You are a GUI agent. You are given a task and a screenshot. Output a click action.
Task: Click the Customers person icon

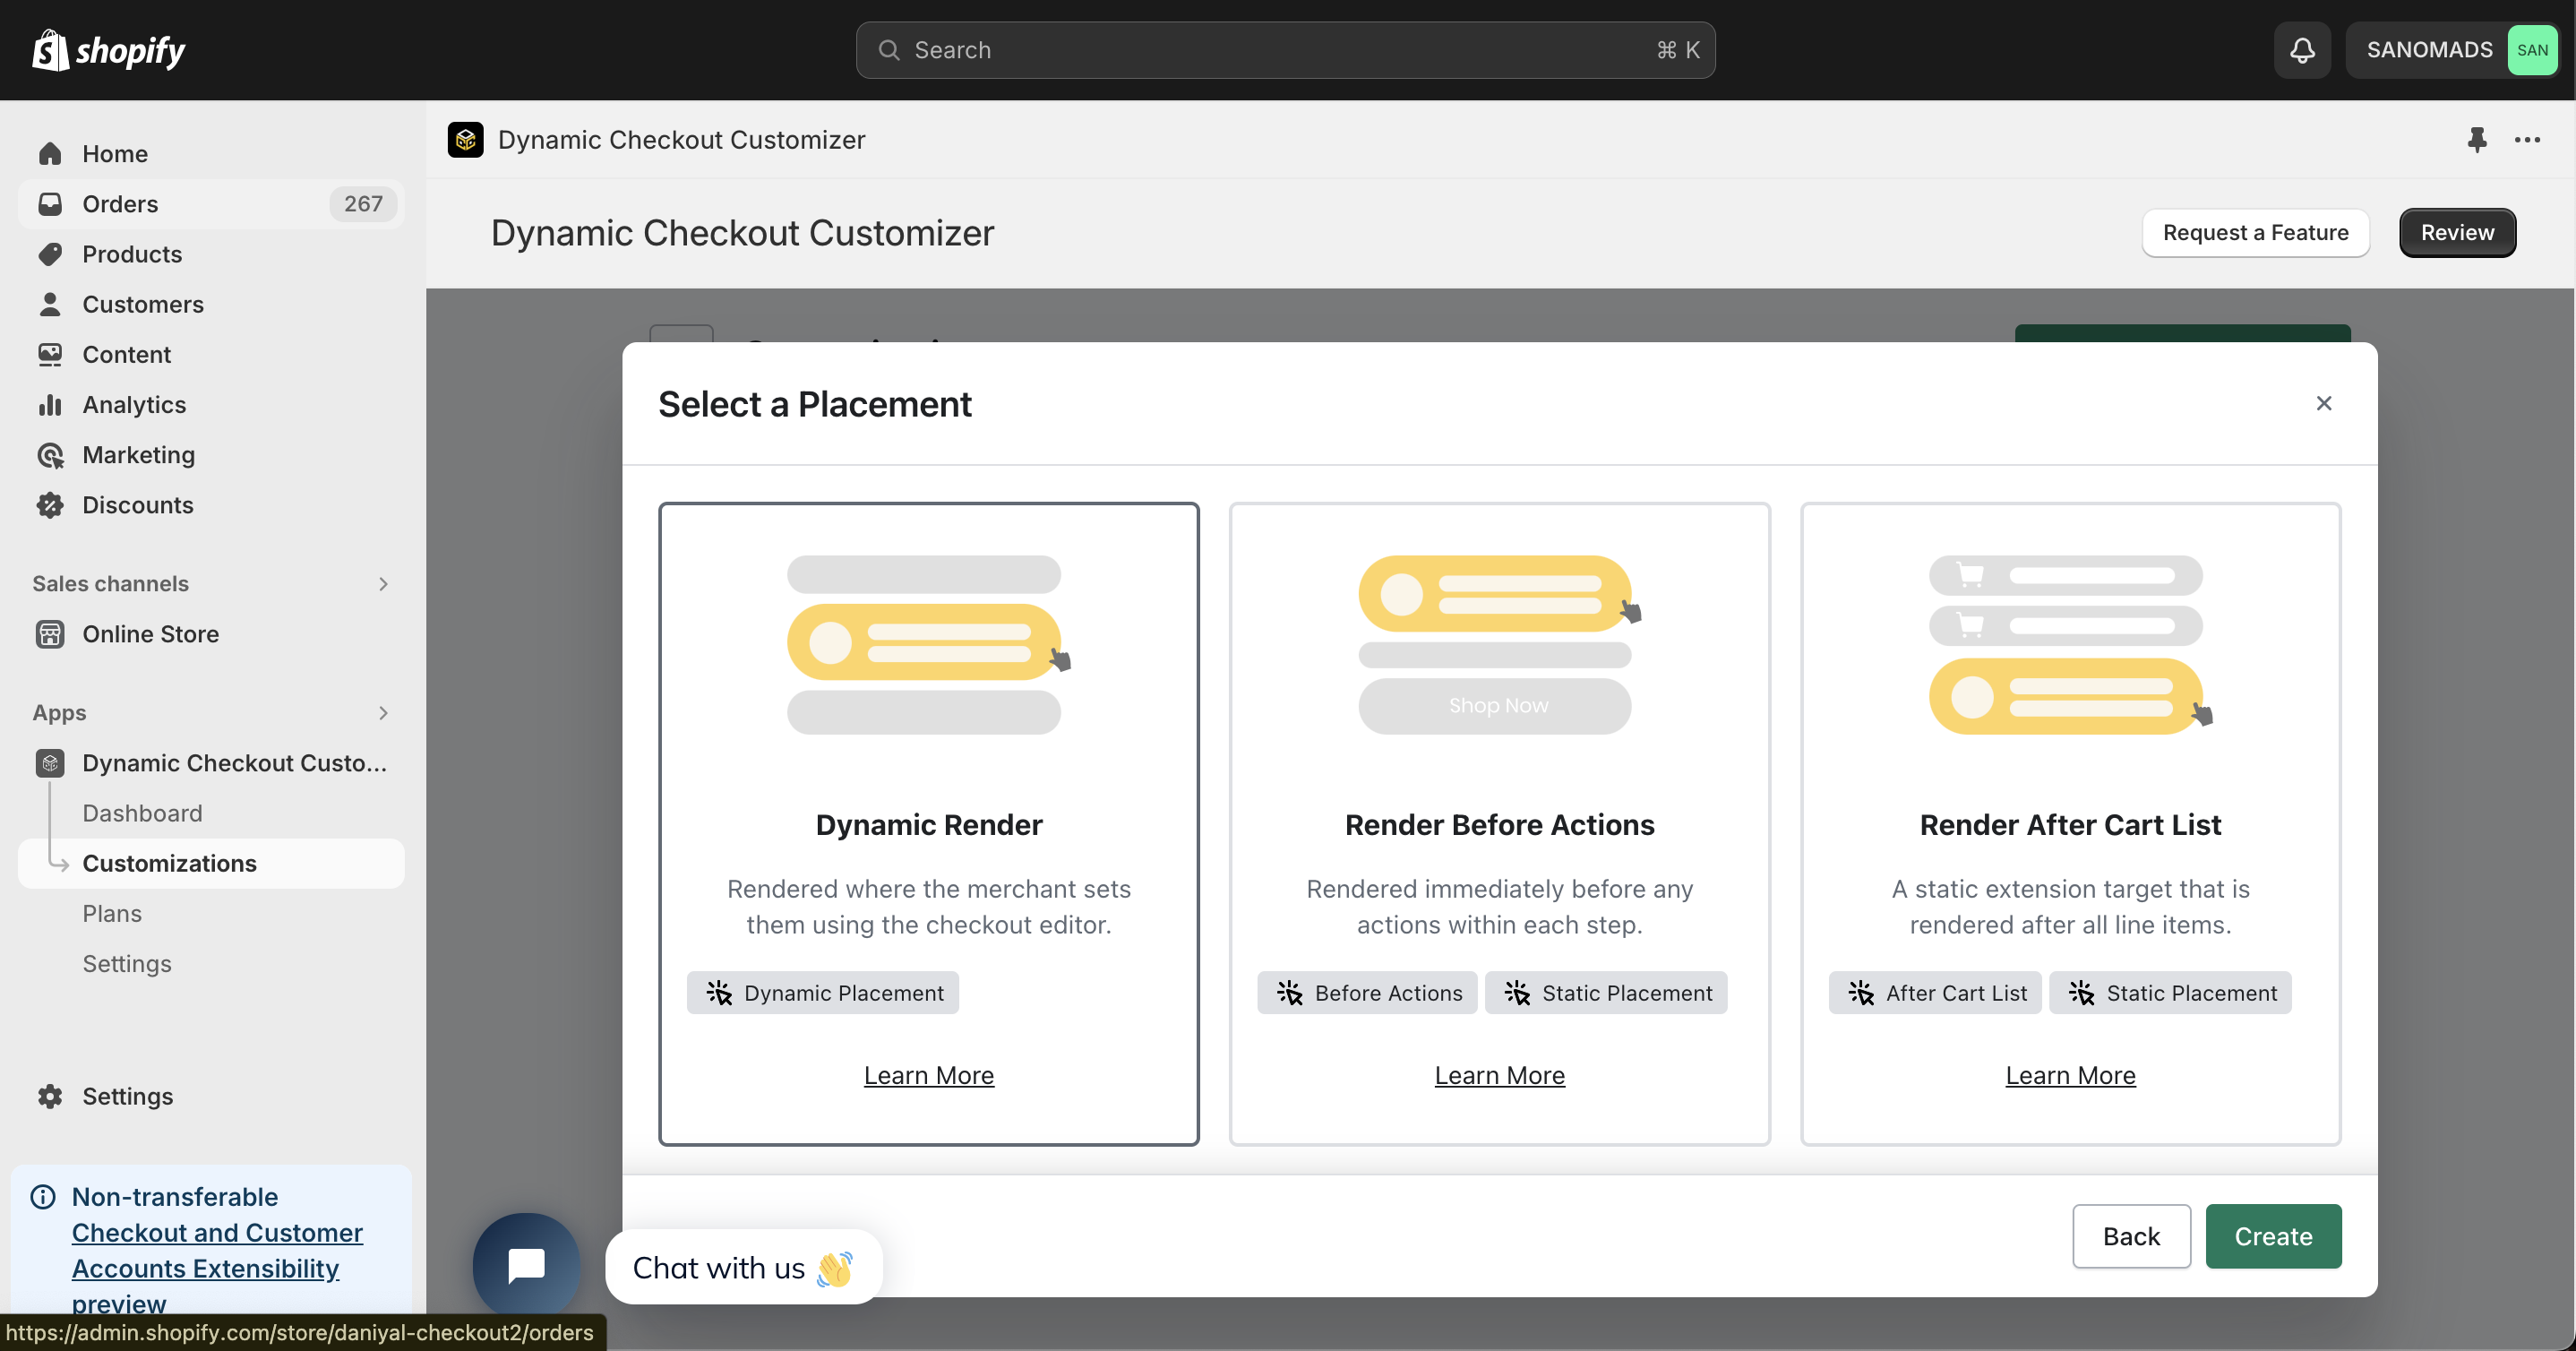point(50,304)
